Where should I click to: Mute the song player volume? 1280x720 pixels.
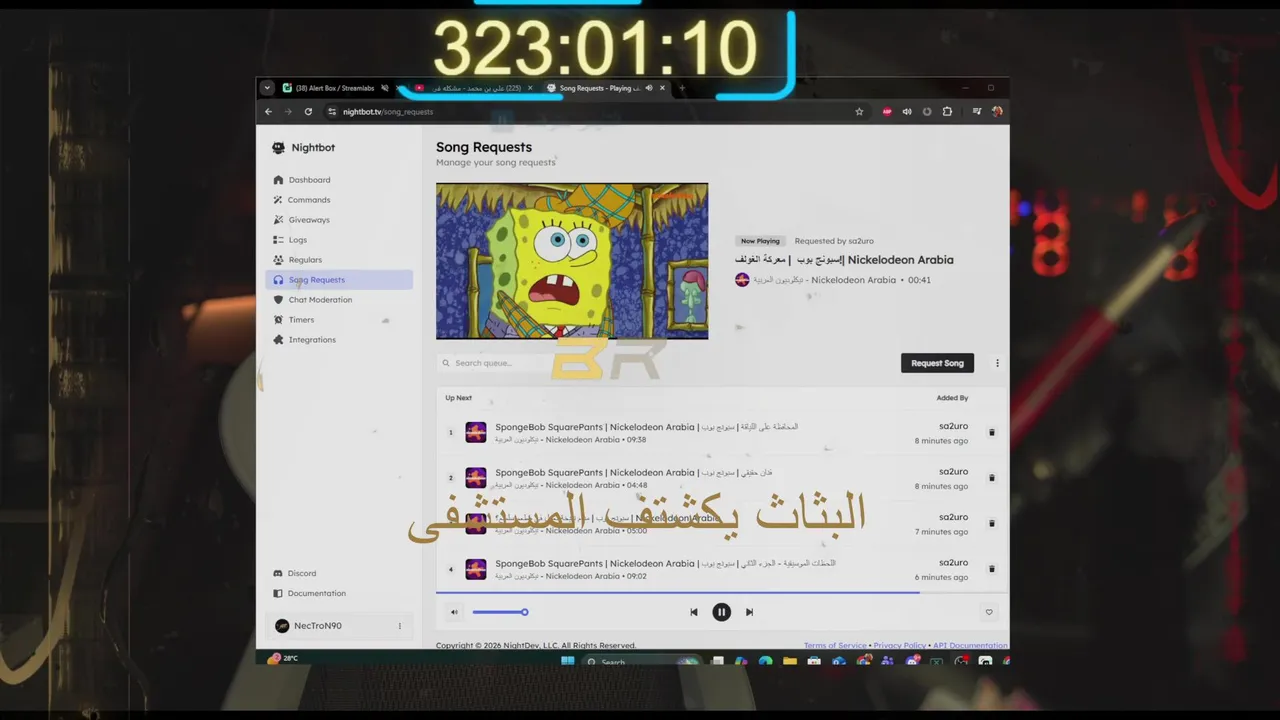tap(454, 612)
